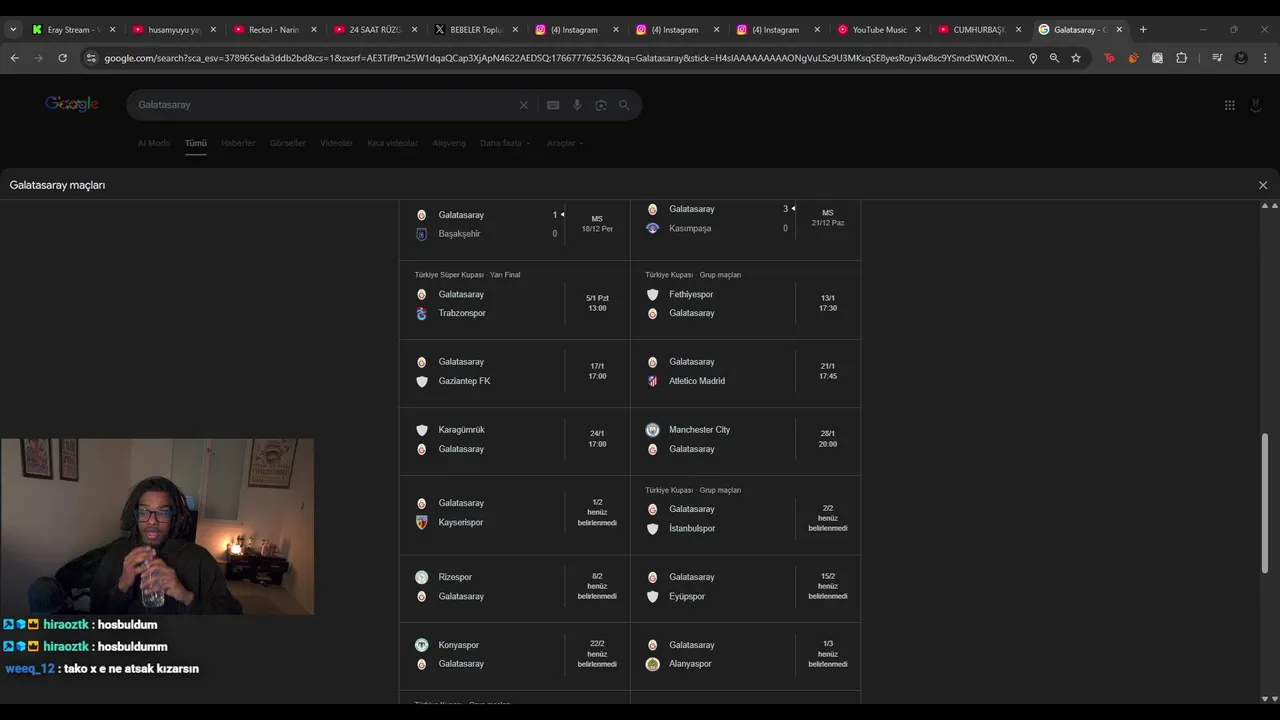Screen dimensions: 1280x720
Task: View site information icon in address bar
Action: coord(92,58)
